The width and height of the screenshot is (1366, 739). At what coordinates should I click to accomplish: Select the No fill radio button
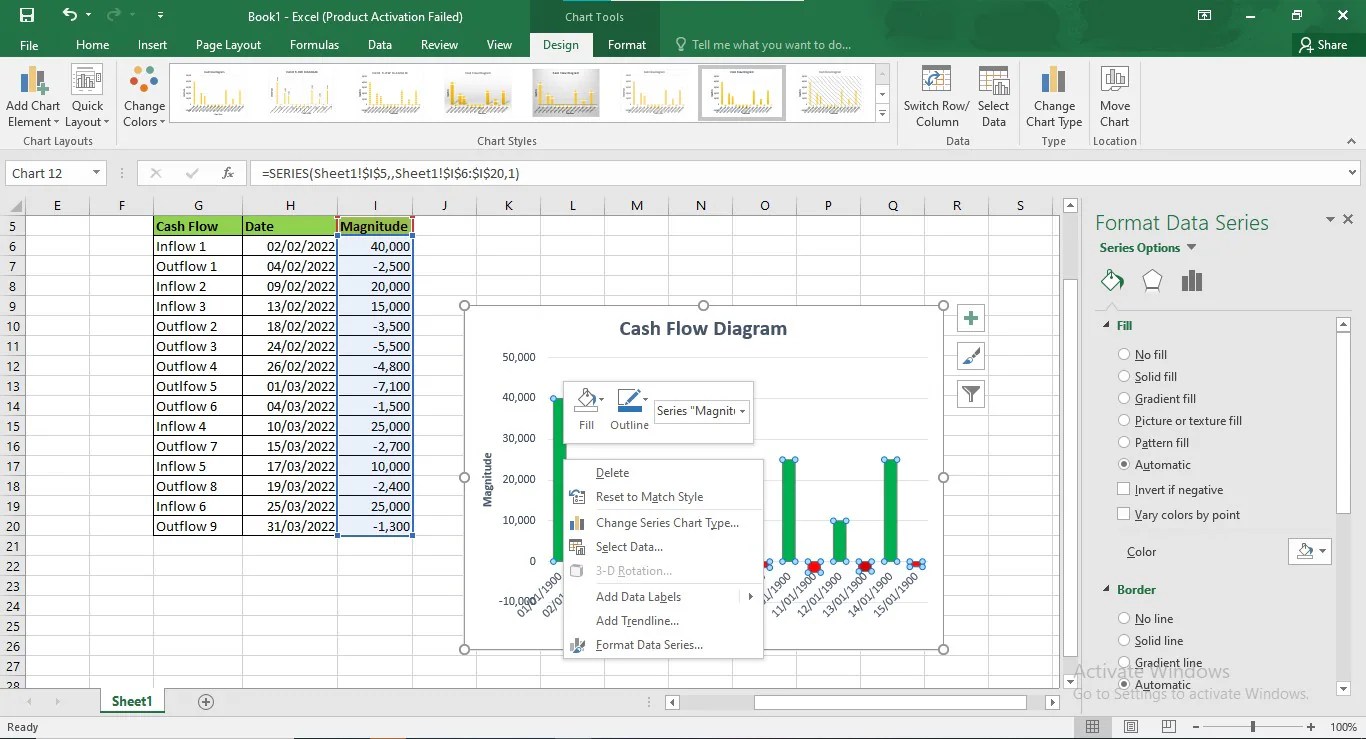point(1123,354)
